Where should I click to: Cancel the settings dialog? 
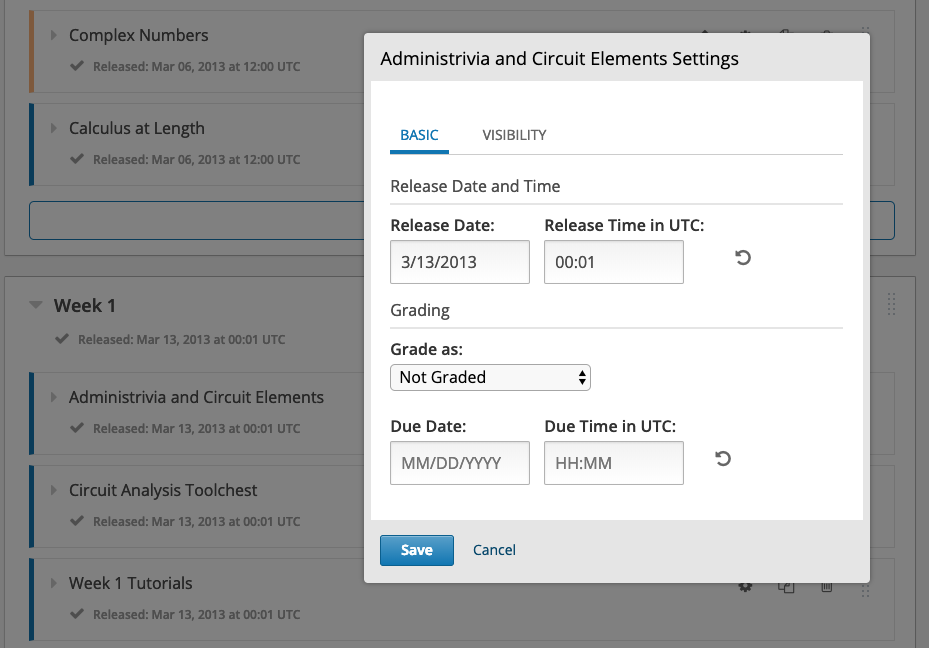[494, 550]
